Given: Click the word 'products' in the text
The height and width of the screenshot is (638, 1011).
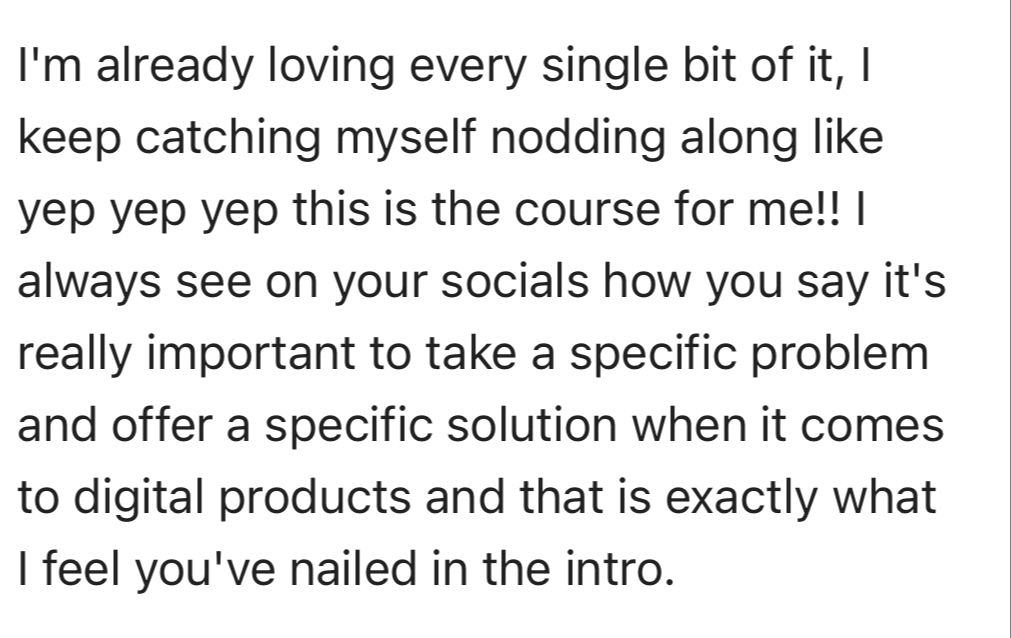Looking at the screenshot, I should point(313,499).
